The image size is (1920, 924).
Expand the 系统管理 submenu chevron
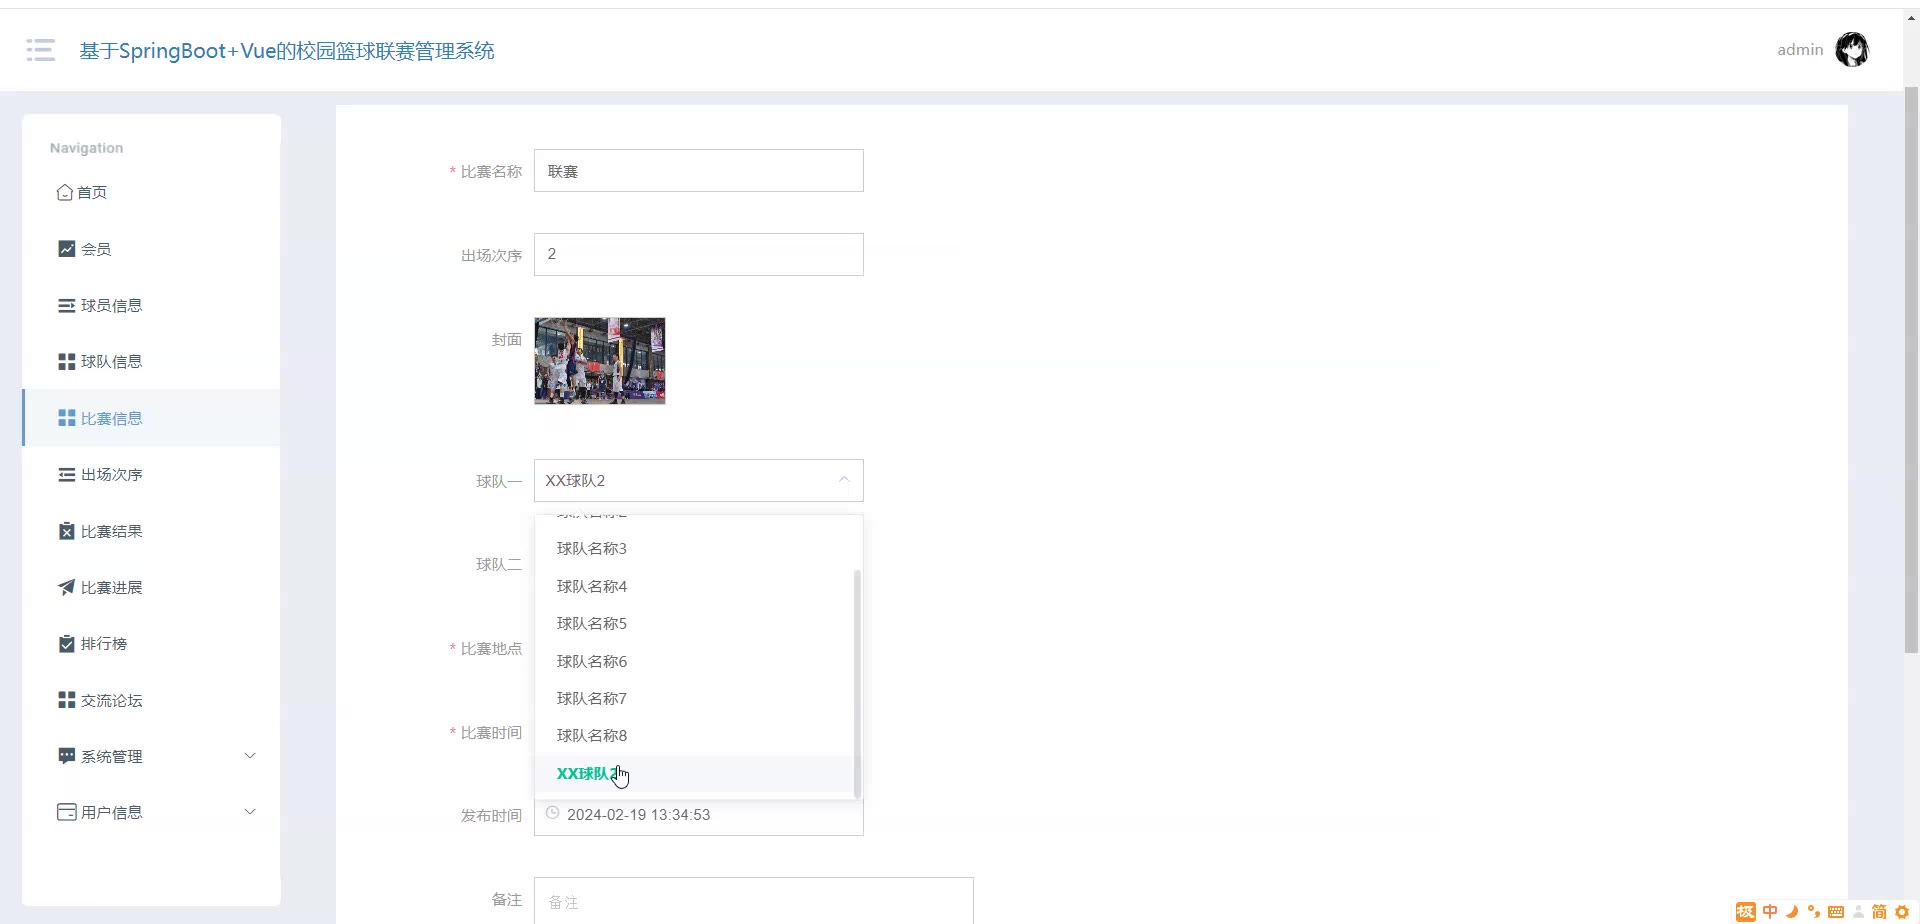250,756
